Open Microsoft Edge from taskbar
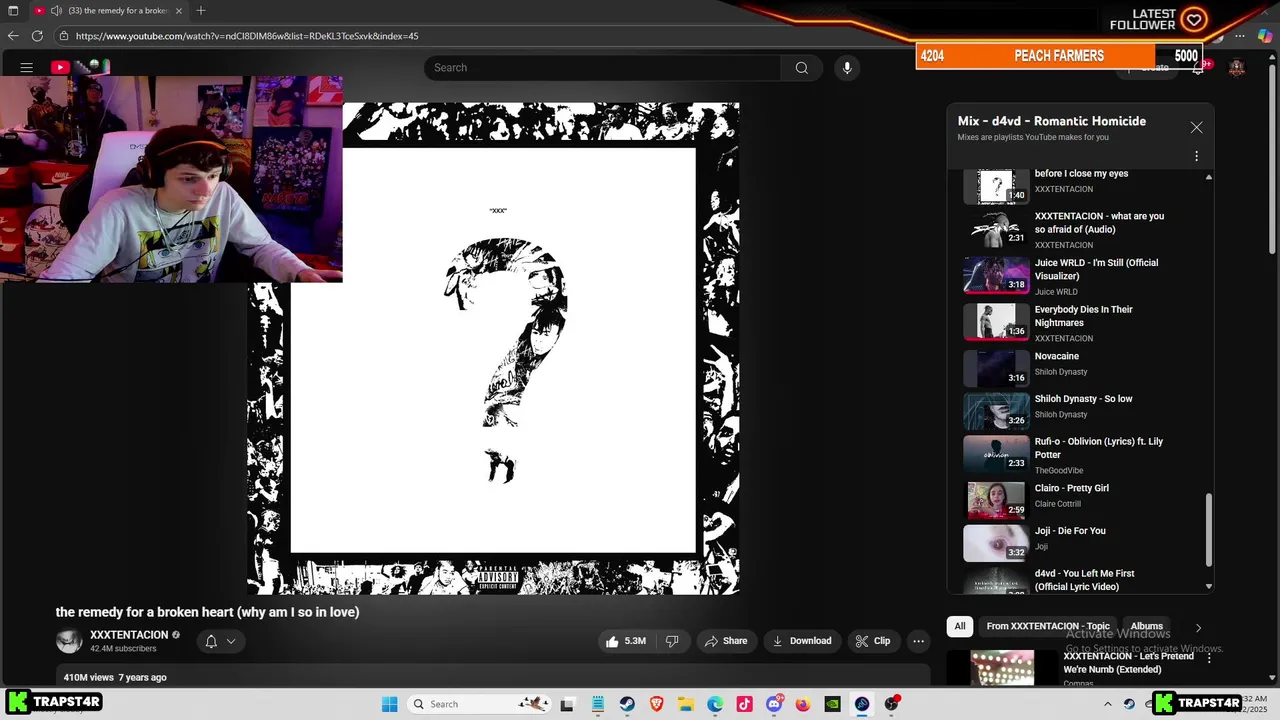 [x=715, y=704]
